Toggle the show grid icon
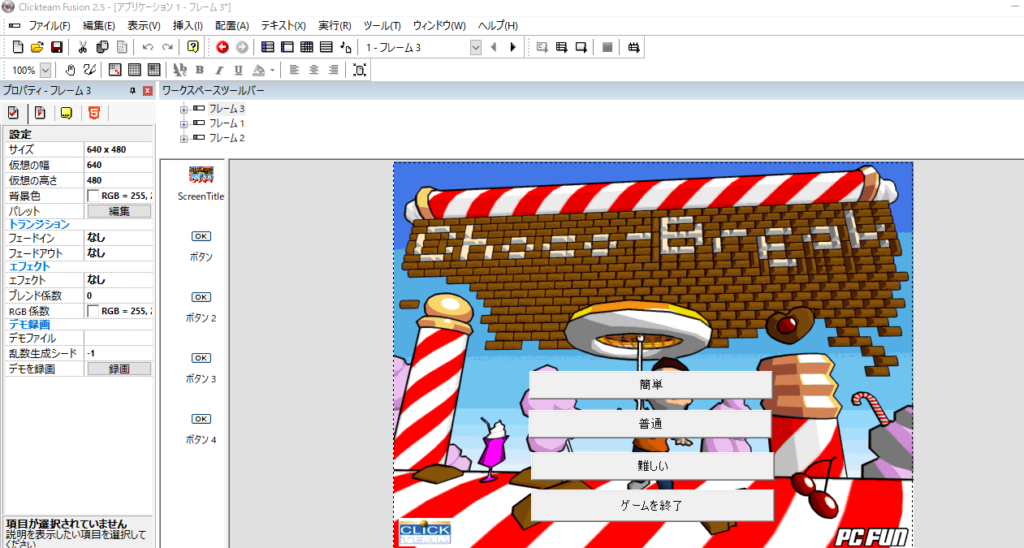Image resolution: width=1024 pixels, height=548 pixels. 135,70
